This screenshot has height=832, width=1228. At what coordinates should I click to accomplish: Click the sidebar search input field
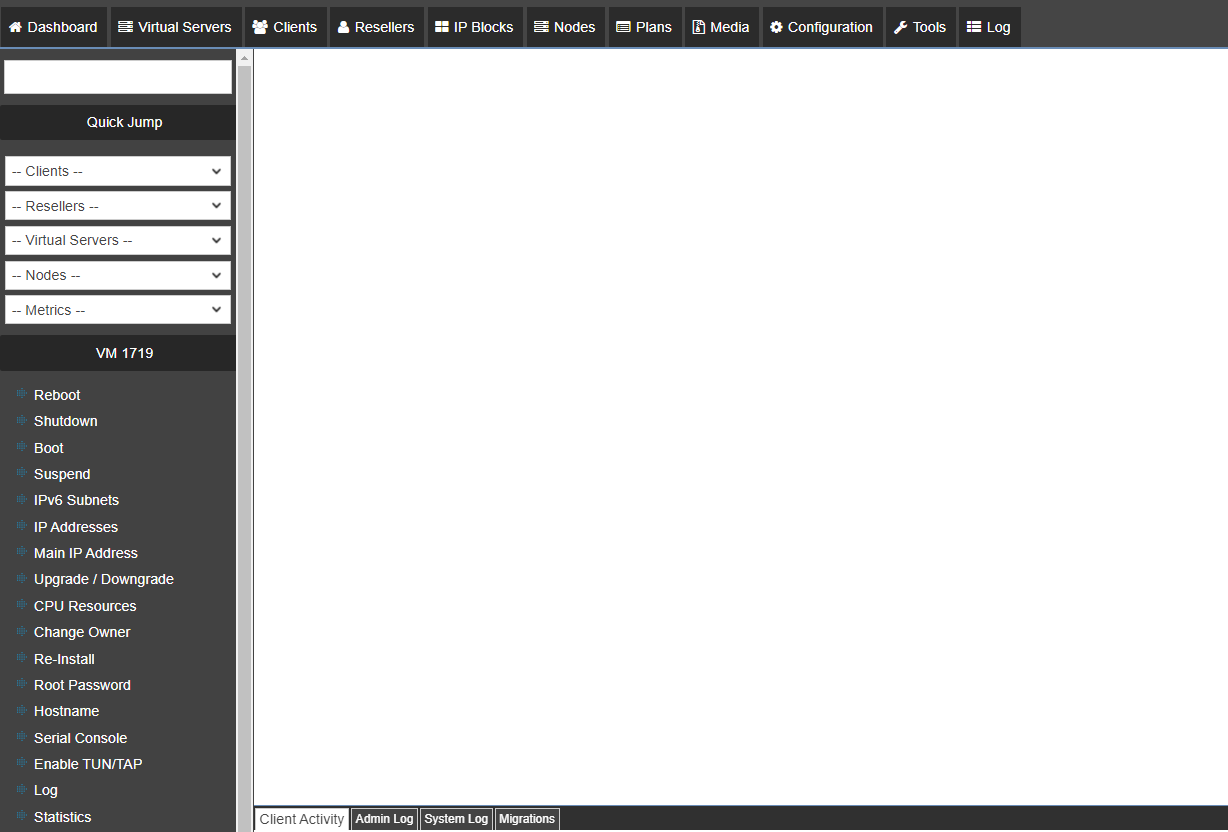[x=118, y=77]
